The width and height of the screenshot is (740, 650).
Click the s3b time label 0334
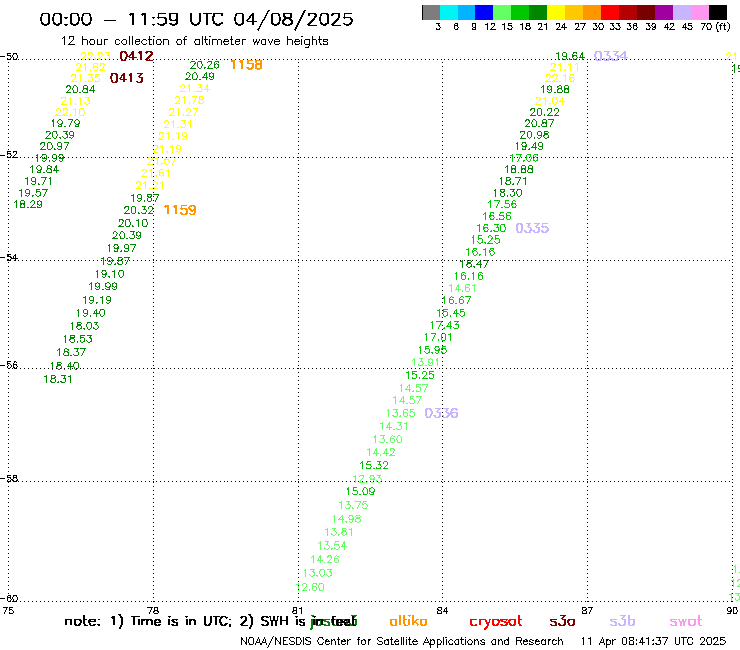click(610, 56)
